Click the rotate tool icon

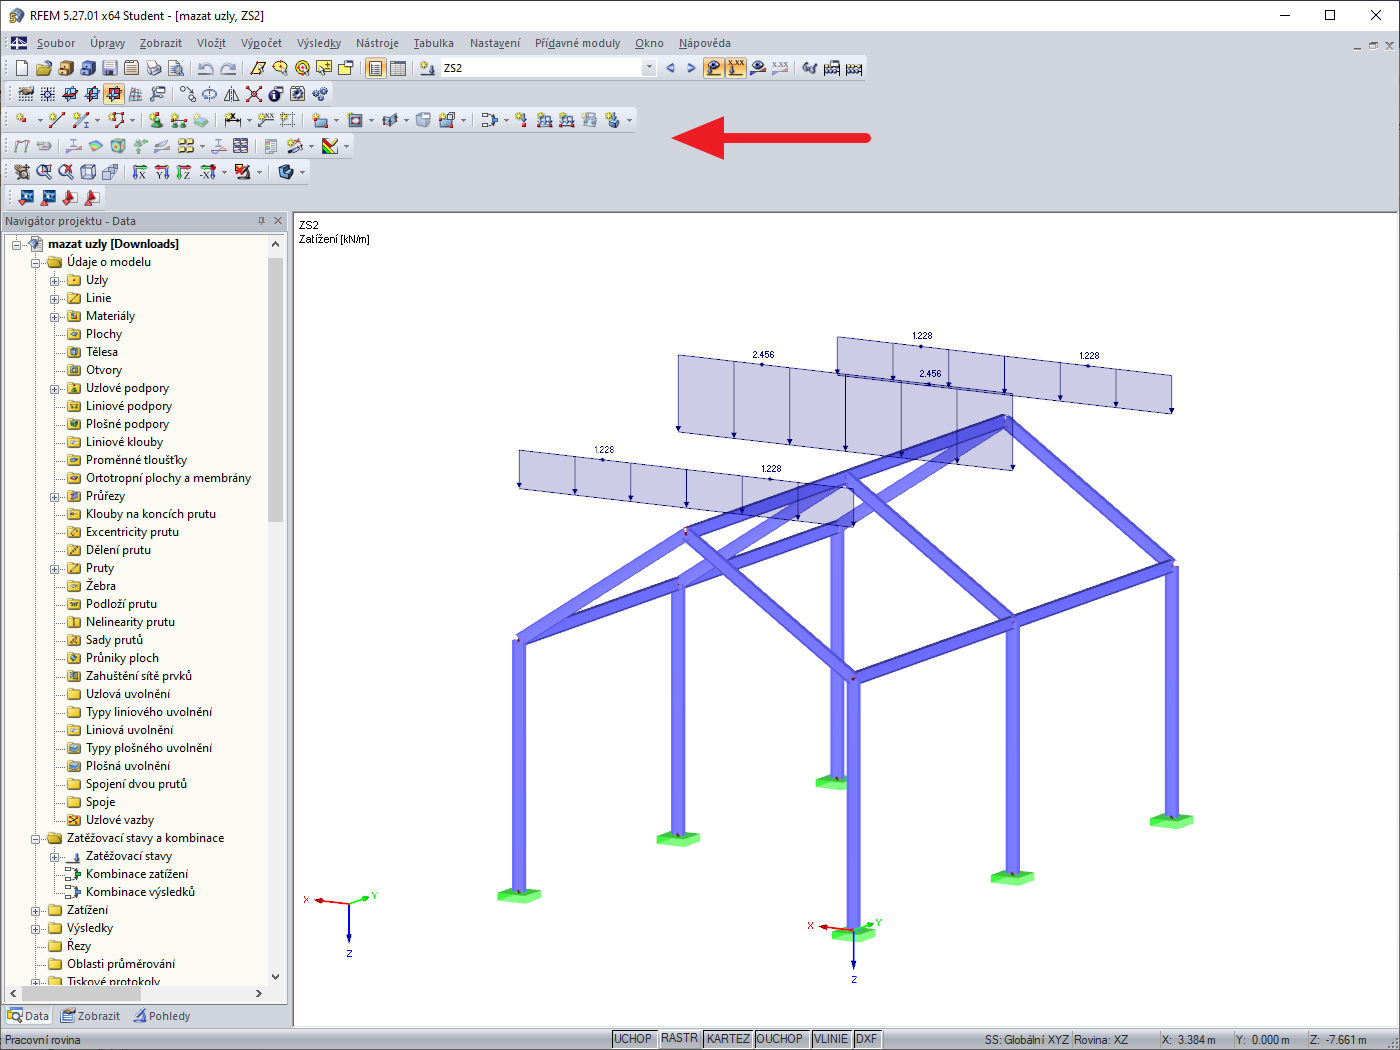click(x=210, y=94)
